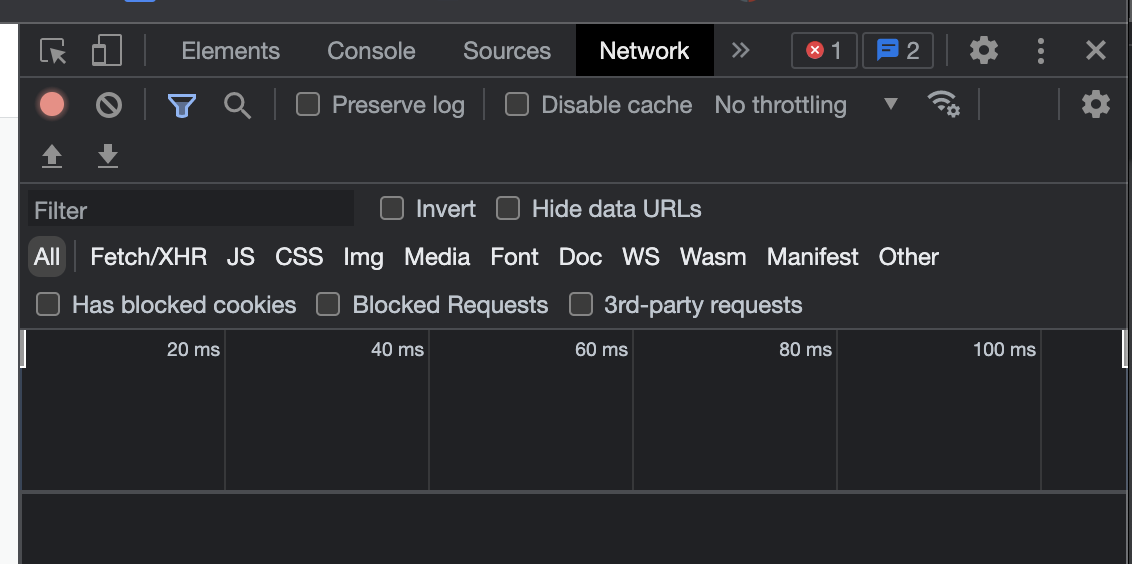Open the No throttling dropdown
Screen dimensions: 1132x564
806,105
